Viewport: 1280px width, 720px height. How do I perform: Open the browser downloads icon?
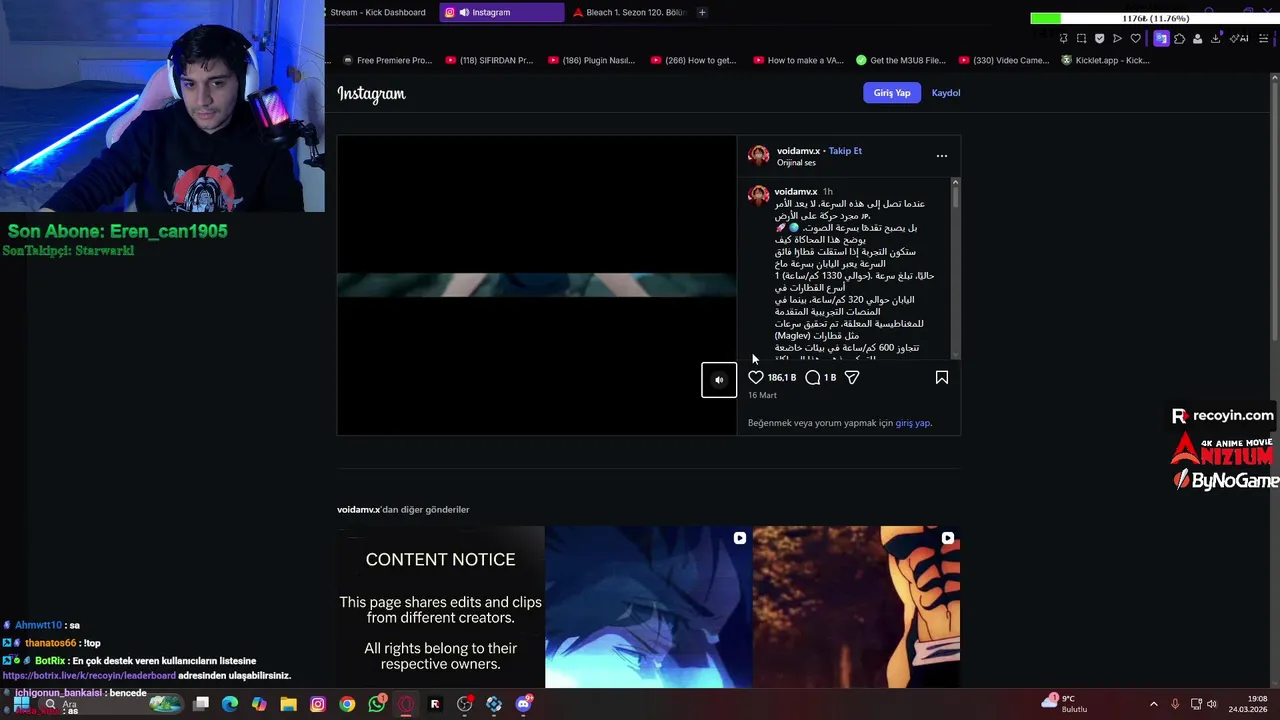tap(1216, 39)
